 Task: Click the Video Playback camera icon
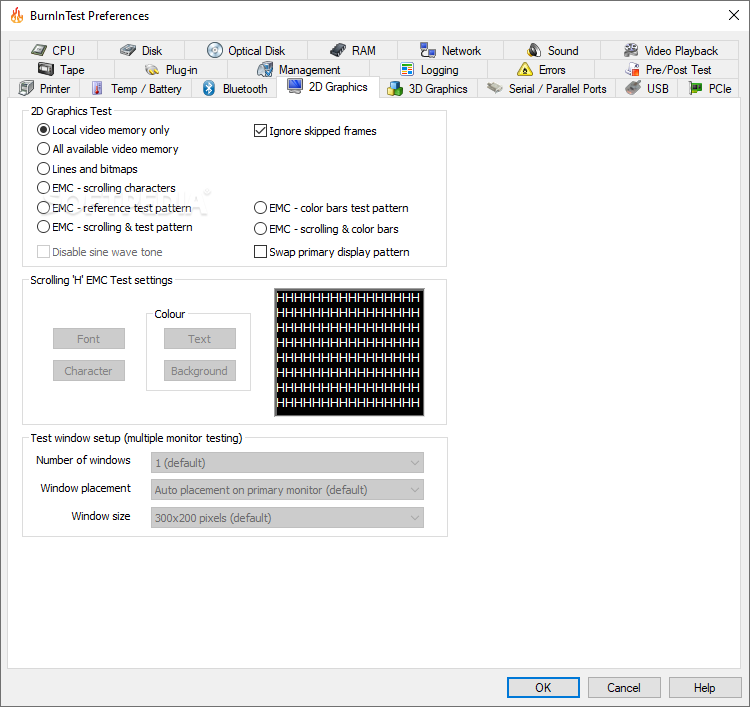click(x=631, y=50)
